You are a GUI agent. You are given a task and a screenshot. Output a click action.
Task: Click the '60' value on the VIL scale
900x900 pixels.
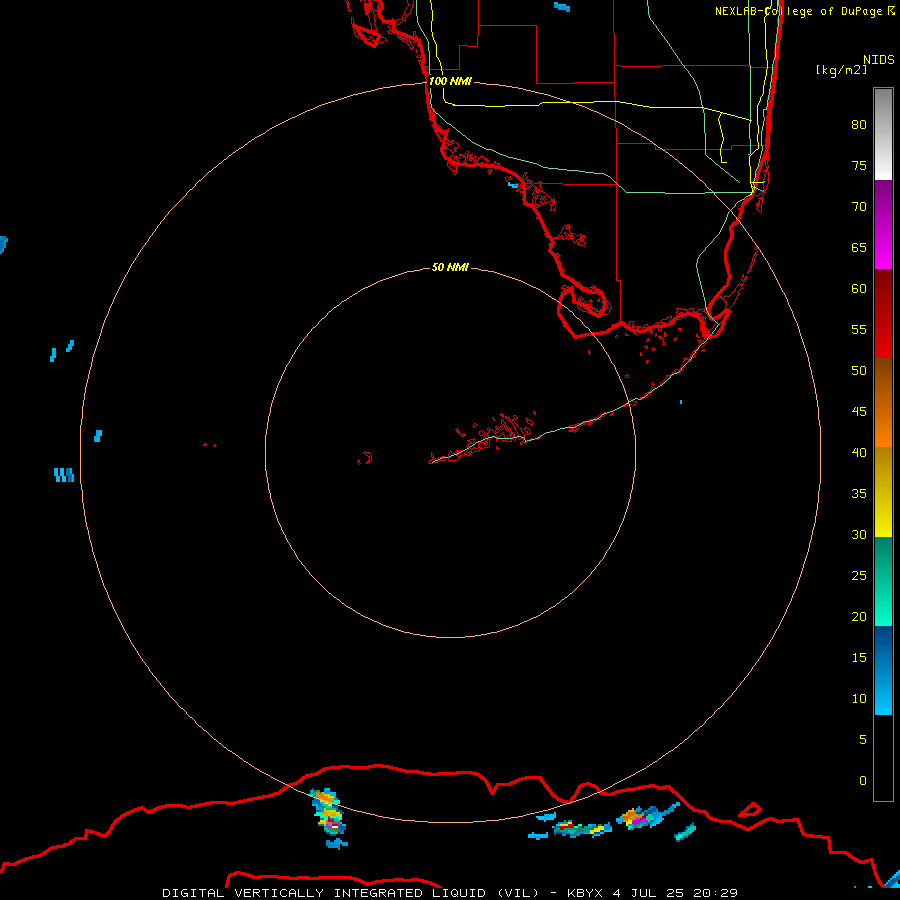tap(859, 288)
